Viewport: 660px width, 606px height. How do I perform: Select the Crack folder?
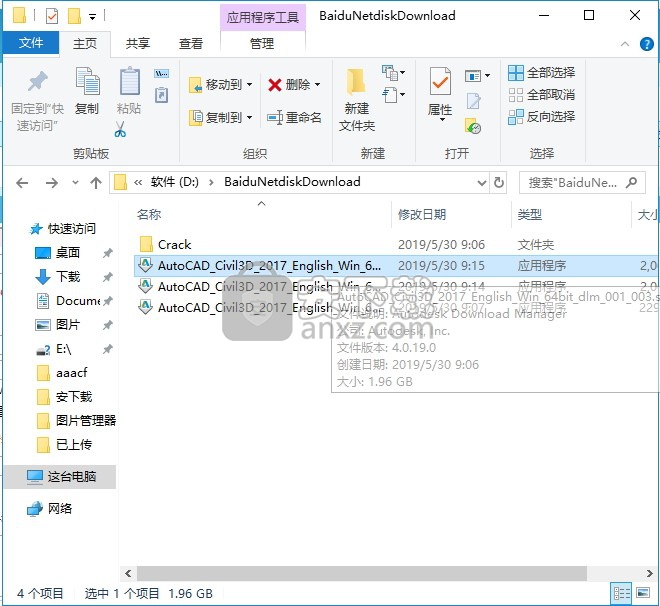tap(174, 245)
